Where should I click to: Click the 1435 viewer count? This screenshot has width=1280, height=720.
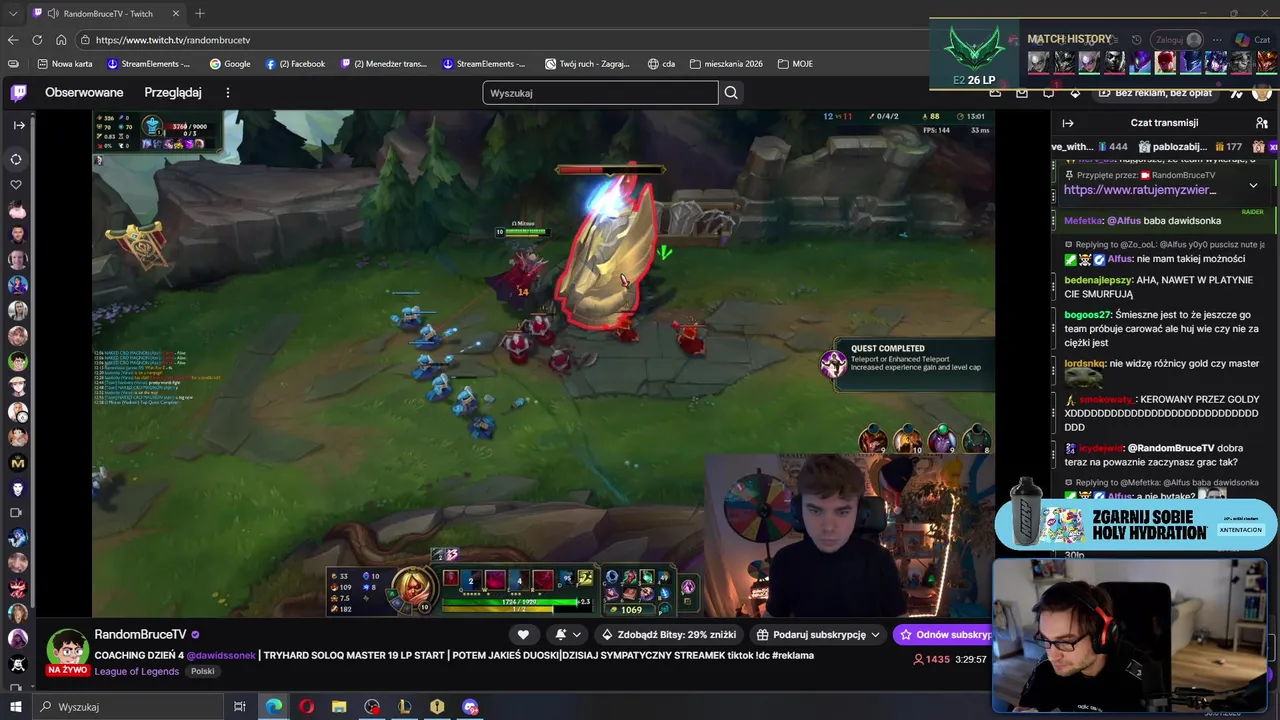tap(932, 660)
